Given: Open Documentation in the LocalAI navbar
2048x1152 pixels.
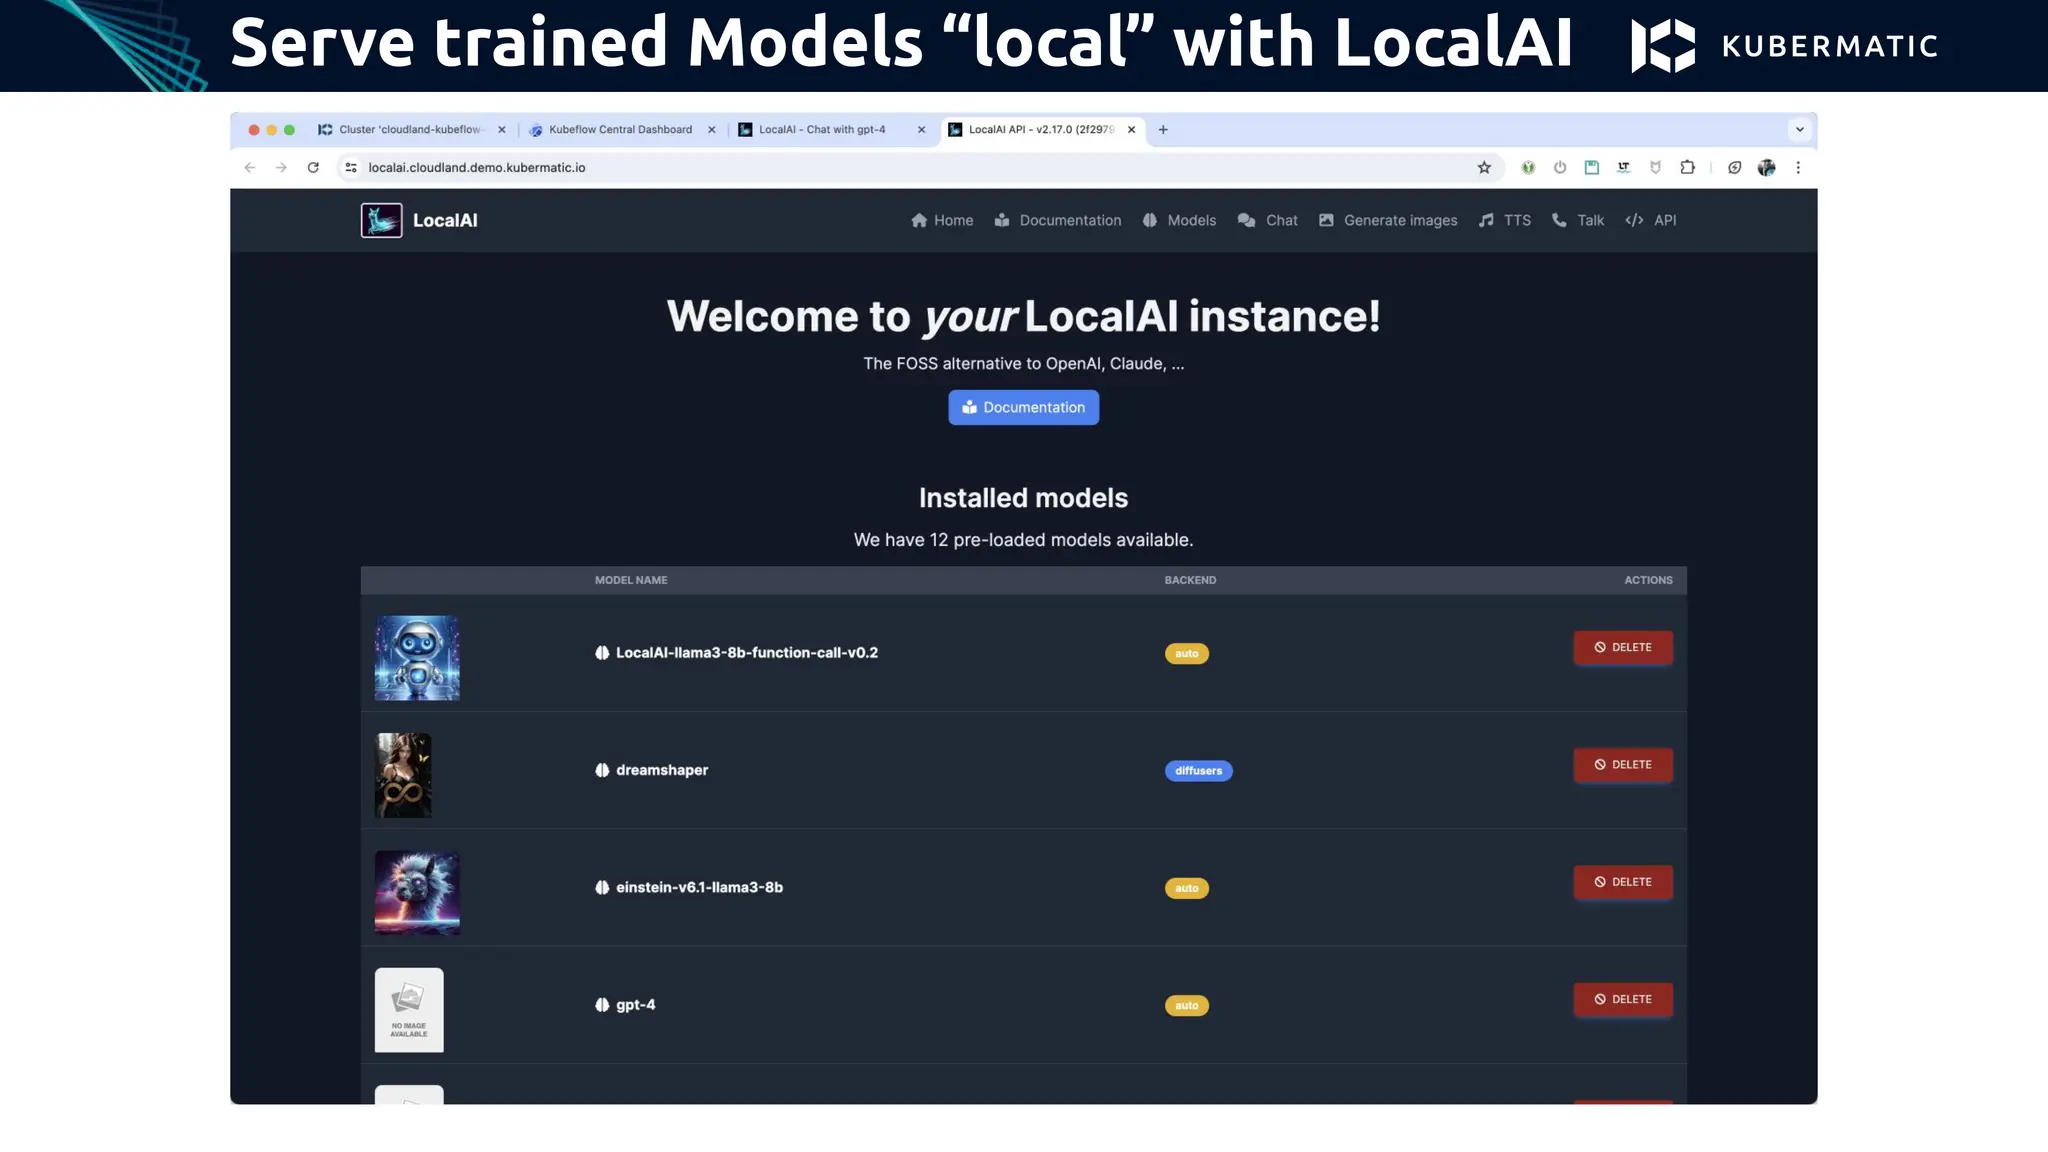Looking at the screenshot, I should [1058, 221].
